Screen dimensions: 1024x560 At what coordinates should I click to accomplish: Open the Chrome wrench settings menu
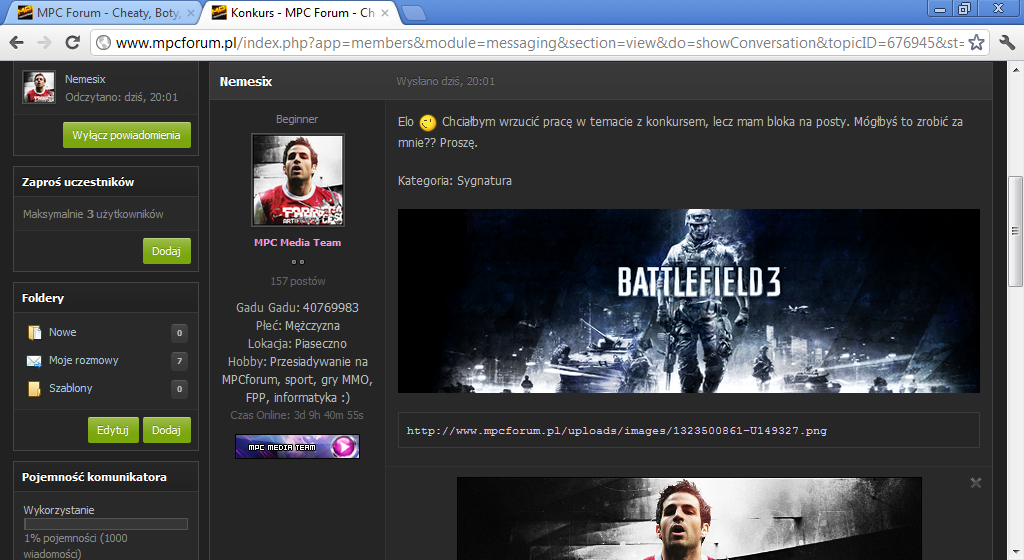[x=1007, y=42]
